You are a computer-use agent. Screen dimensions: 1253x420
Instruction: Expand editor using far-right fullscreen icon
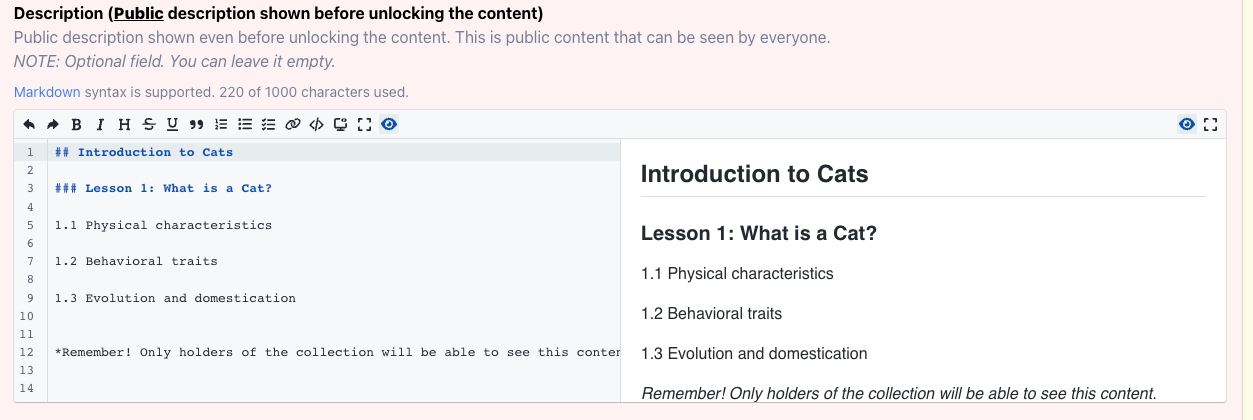pyautogui.click(x=1211, y=125)
